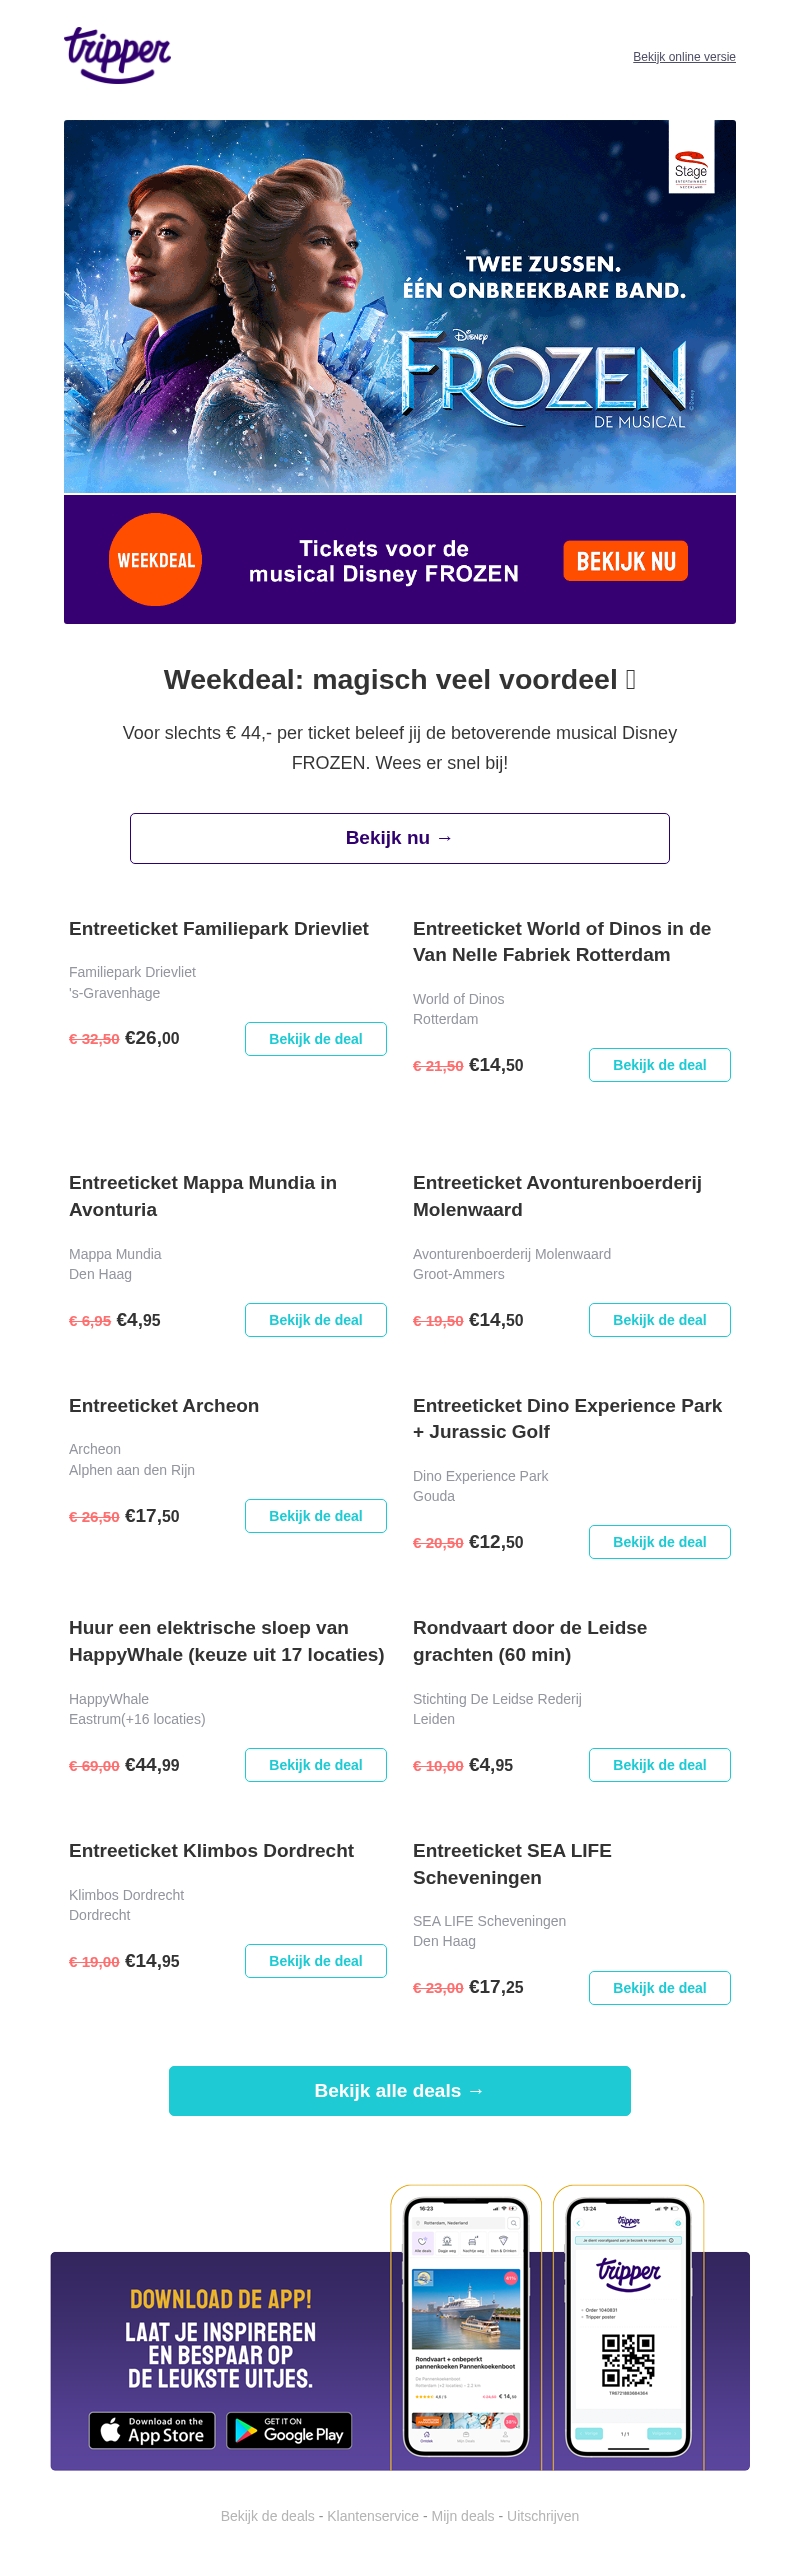Open the Klantenservice footer link
Viewport: 800px width, 2563px height.
[373, 2516]
